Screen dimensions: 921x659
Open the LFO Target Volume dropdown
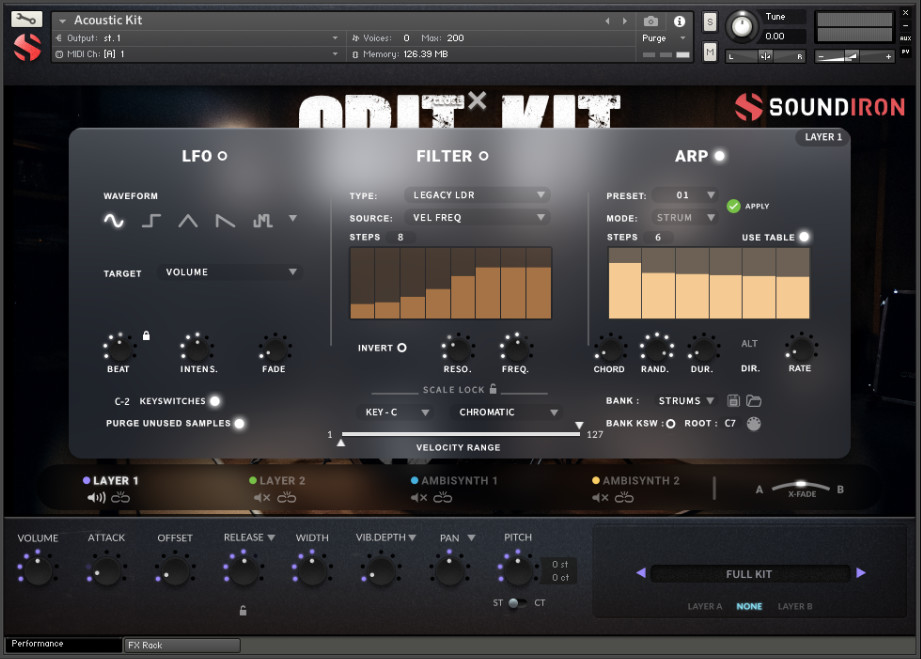(230, 272)
